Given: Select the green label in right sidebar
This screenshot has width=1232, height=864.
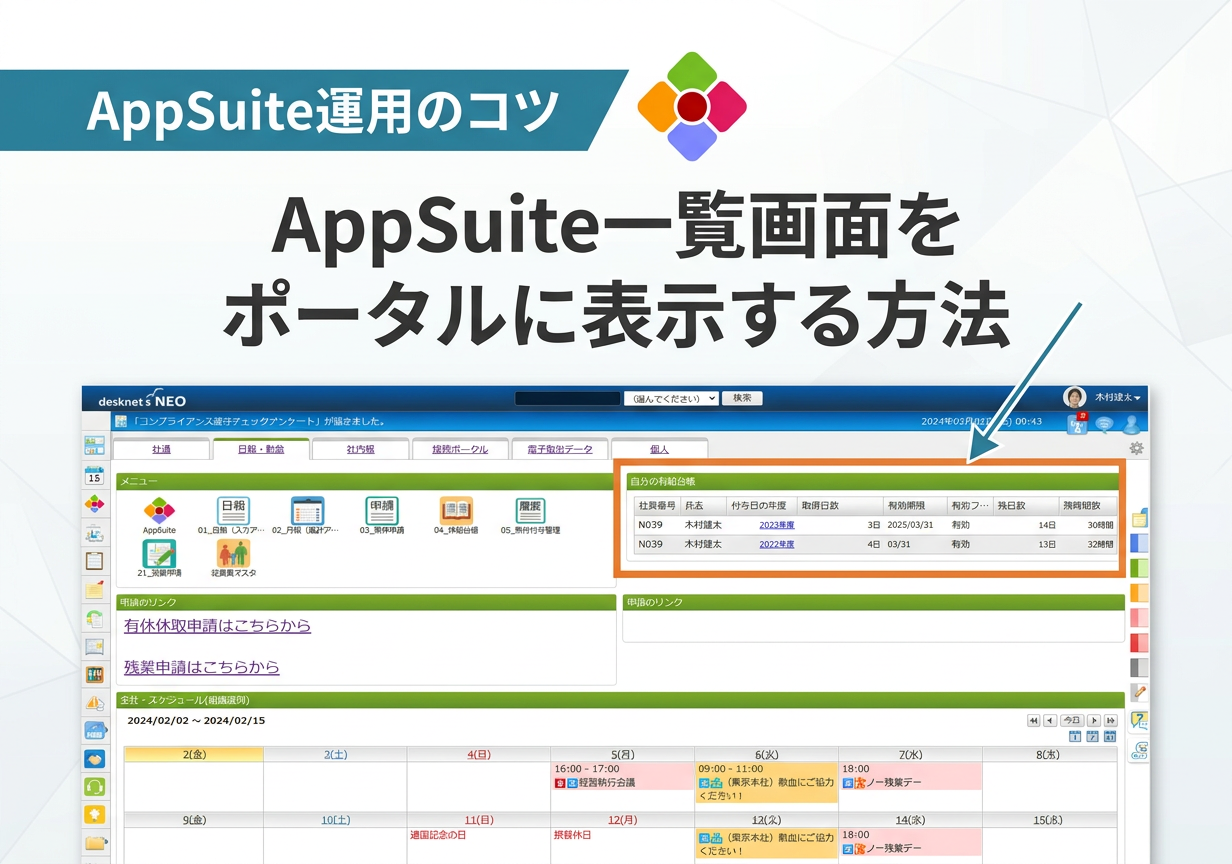Looking at the screenshot, I should (x=1139, y=568).
